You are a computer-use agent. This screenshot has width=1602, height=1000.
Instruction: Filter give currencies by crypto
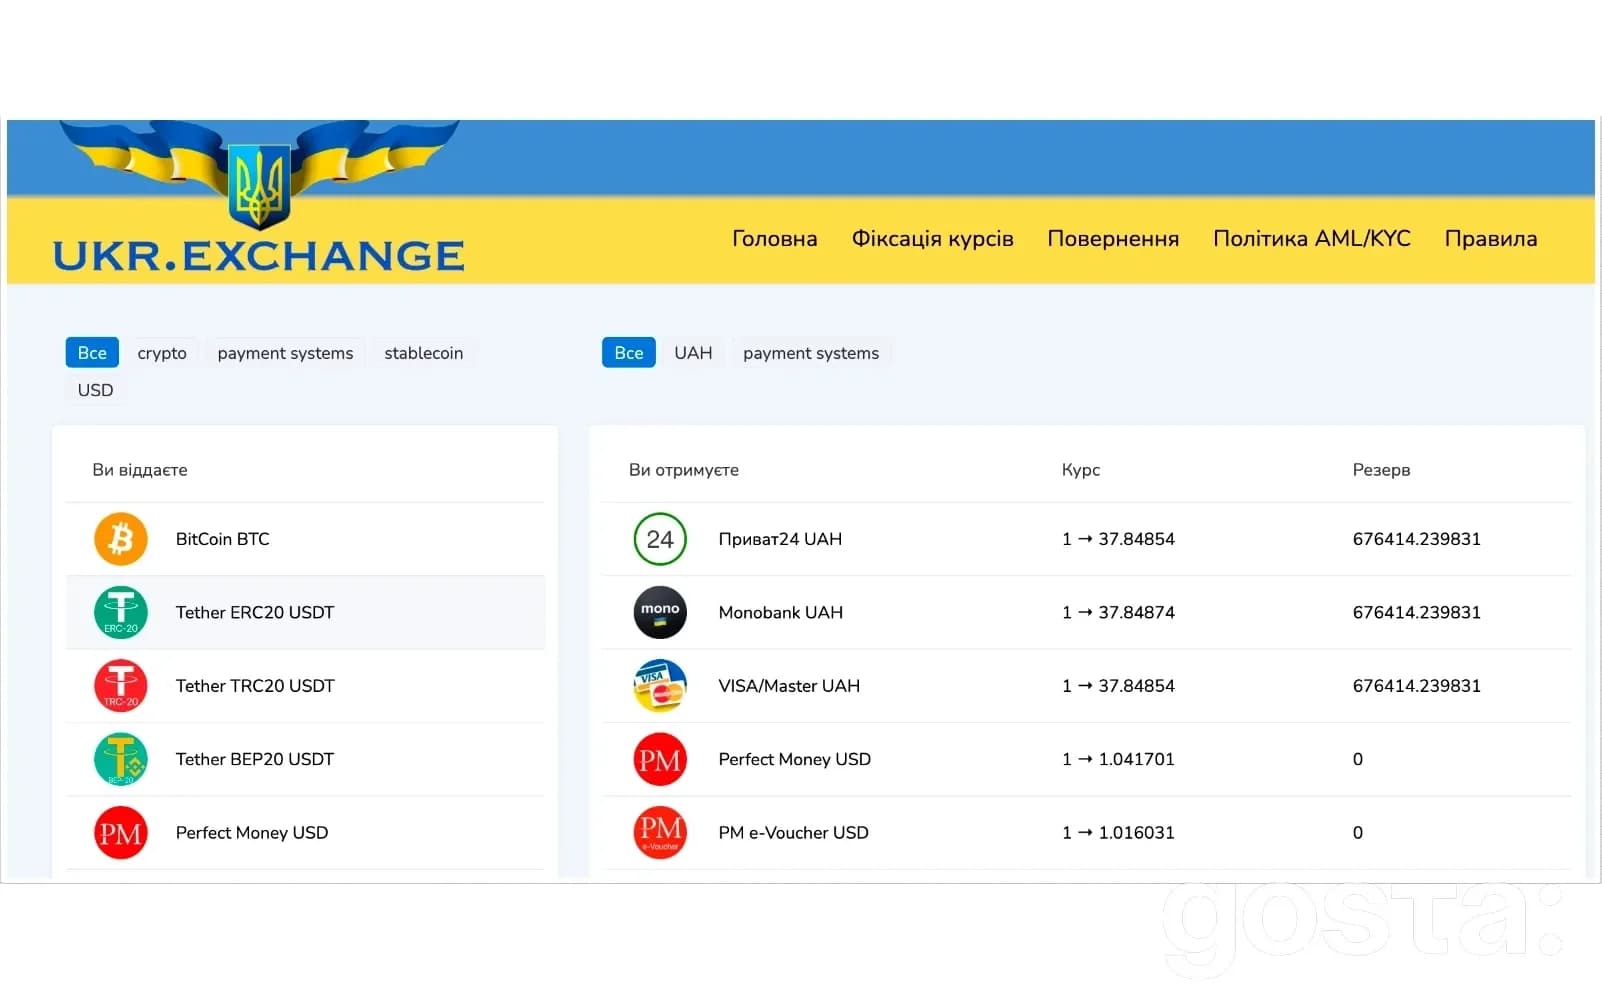point(162,353)
